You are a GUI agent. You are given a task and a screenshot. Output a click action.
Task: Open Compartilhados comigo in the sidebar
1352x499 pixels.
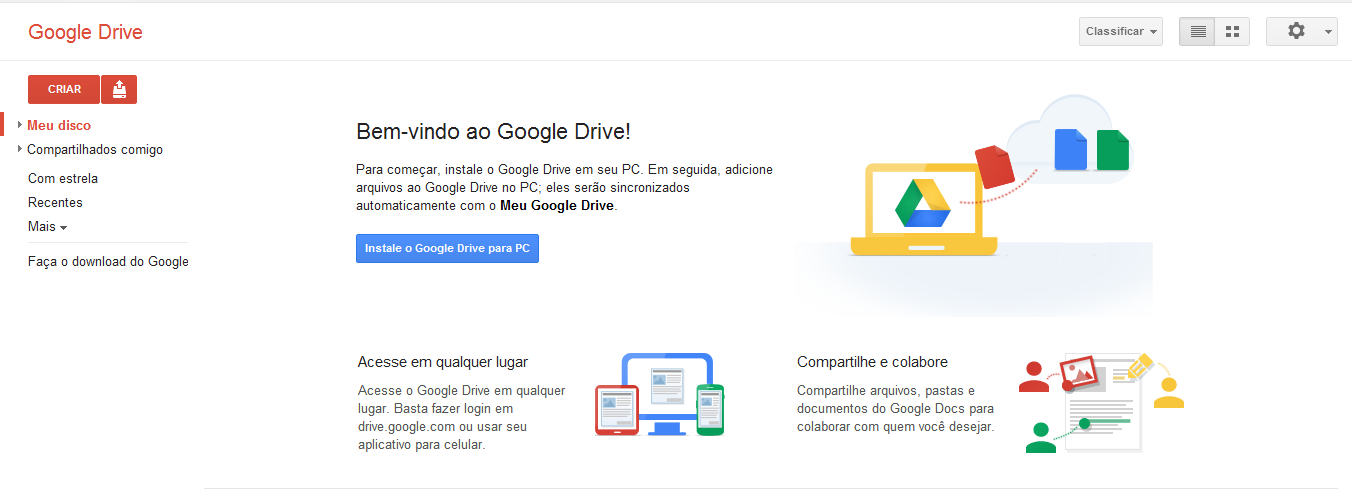(x=95, y=150)
